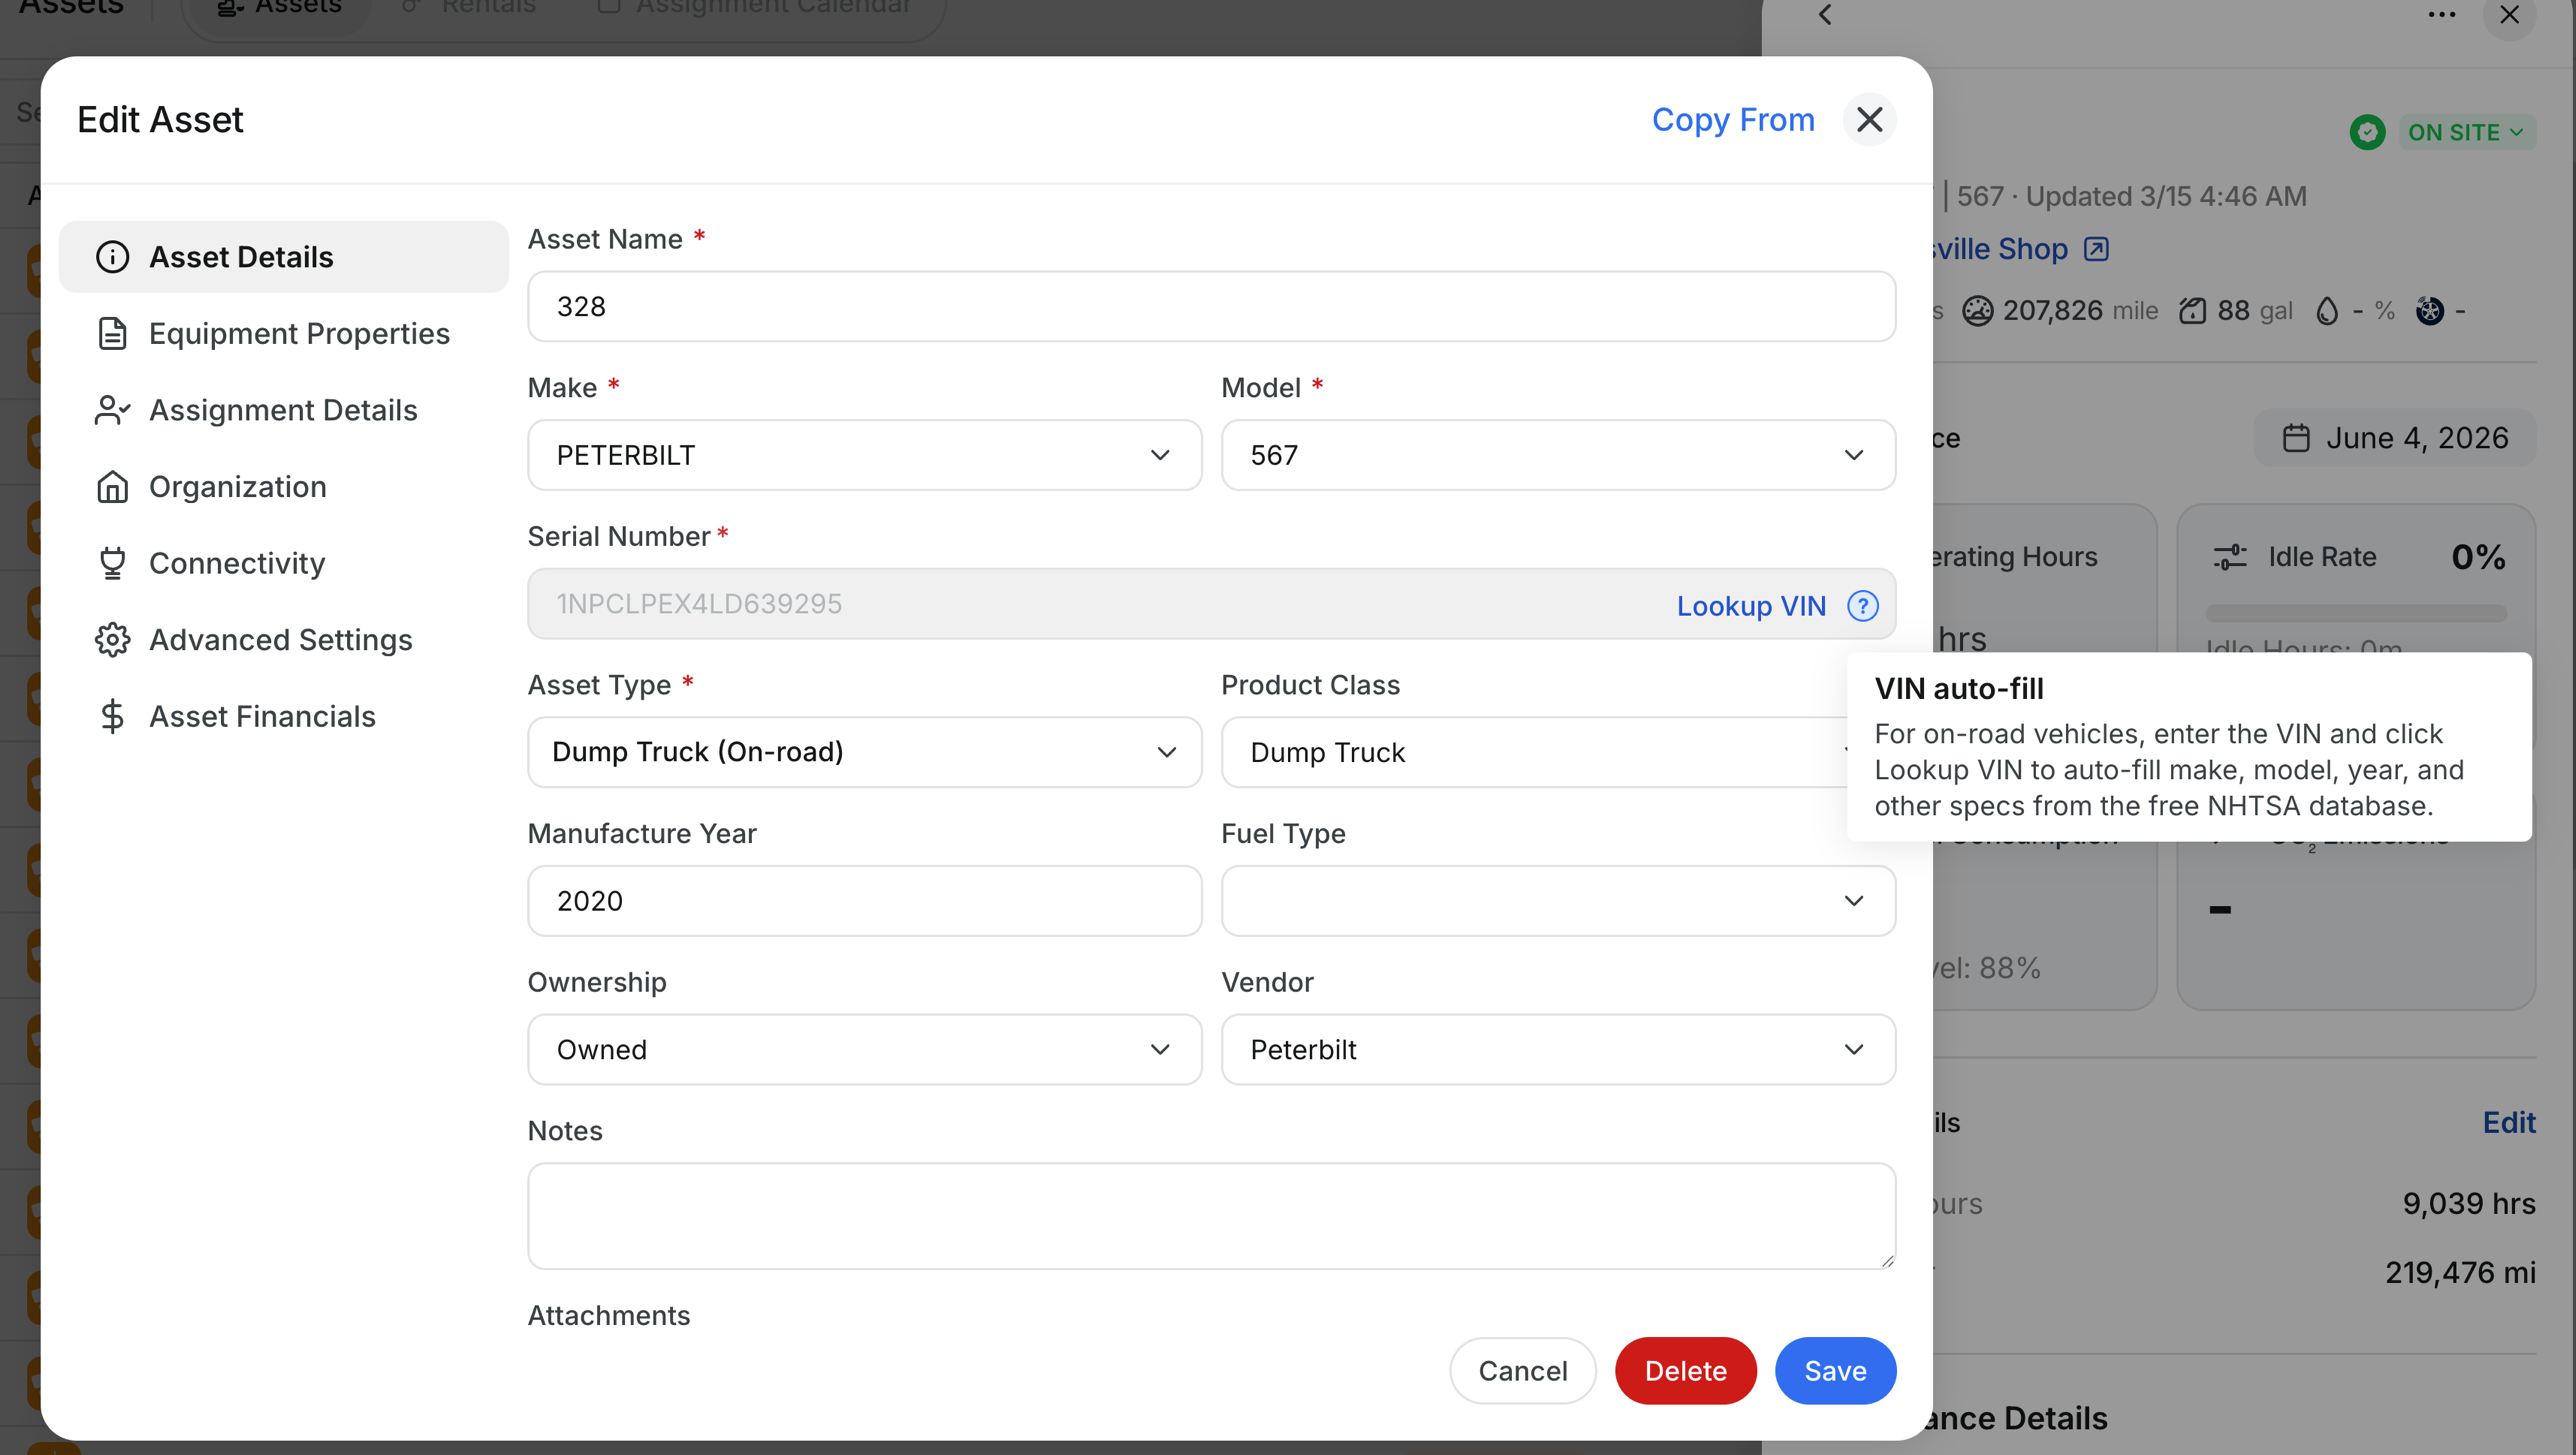Click the user-check icon for Assignment Details
This screenshot has height=1455, width=2576.
(x=112, y=410)
